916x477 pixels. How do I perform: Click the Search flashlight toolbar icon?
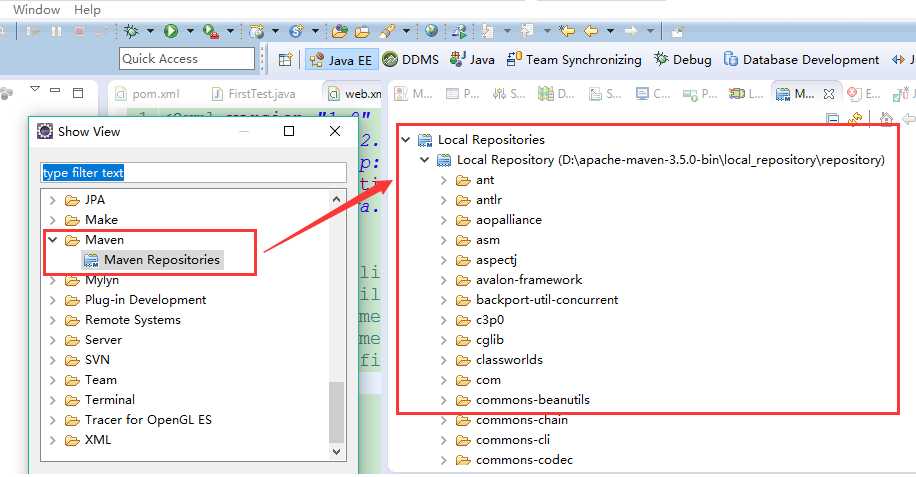click(386, 31)
